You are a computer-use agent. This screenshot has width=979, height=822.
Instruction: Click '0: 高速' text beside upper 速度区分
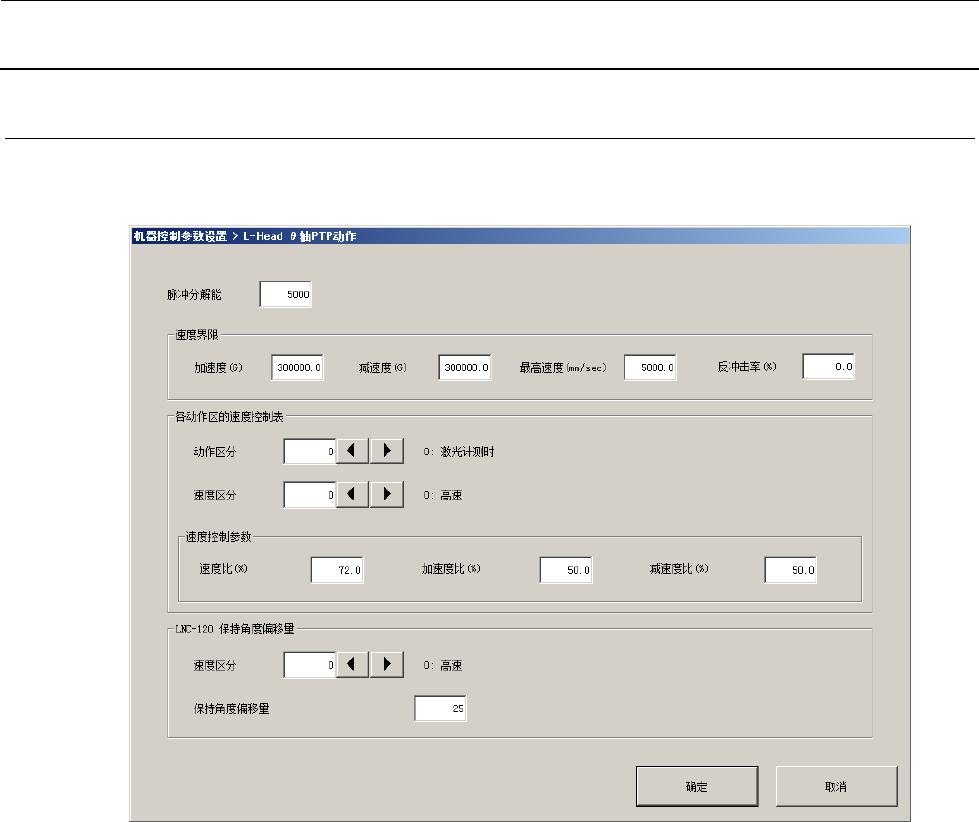click(443, 495)
